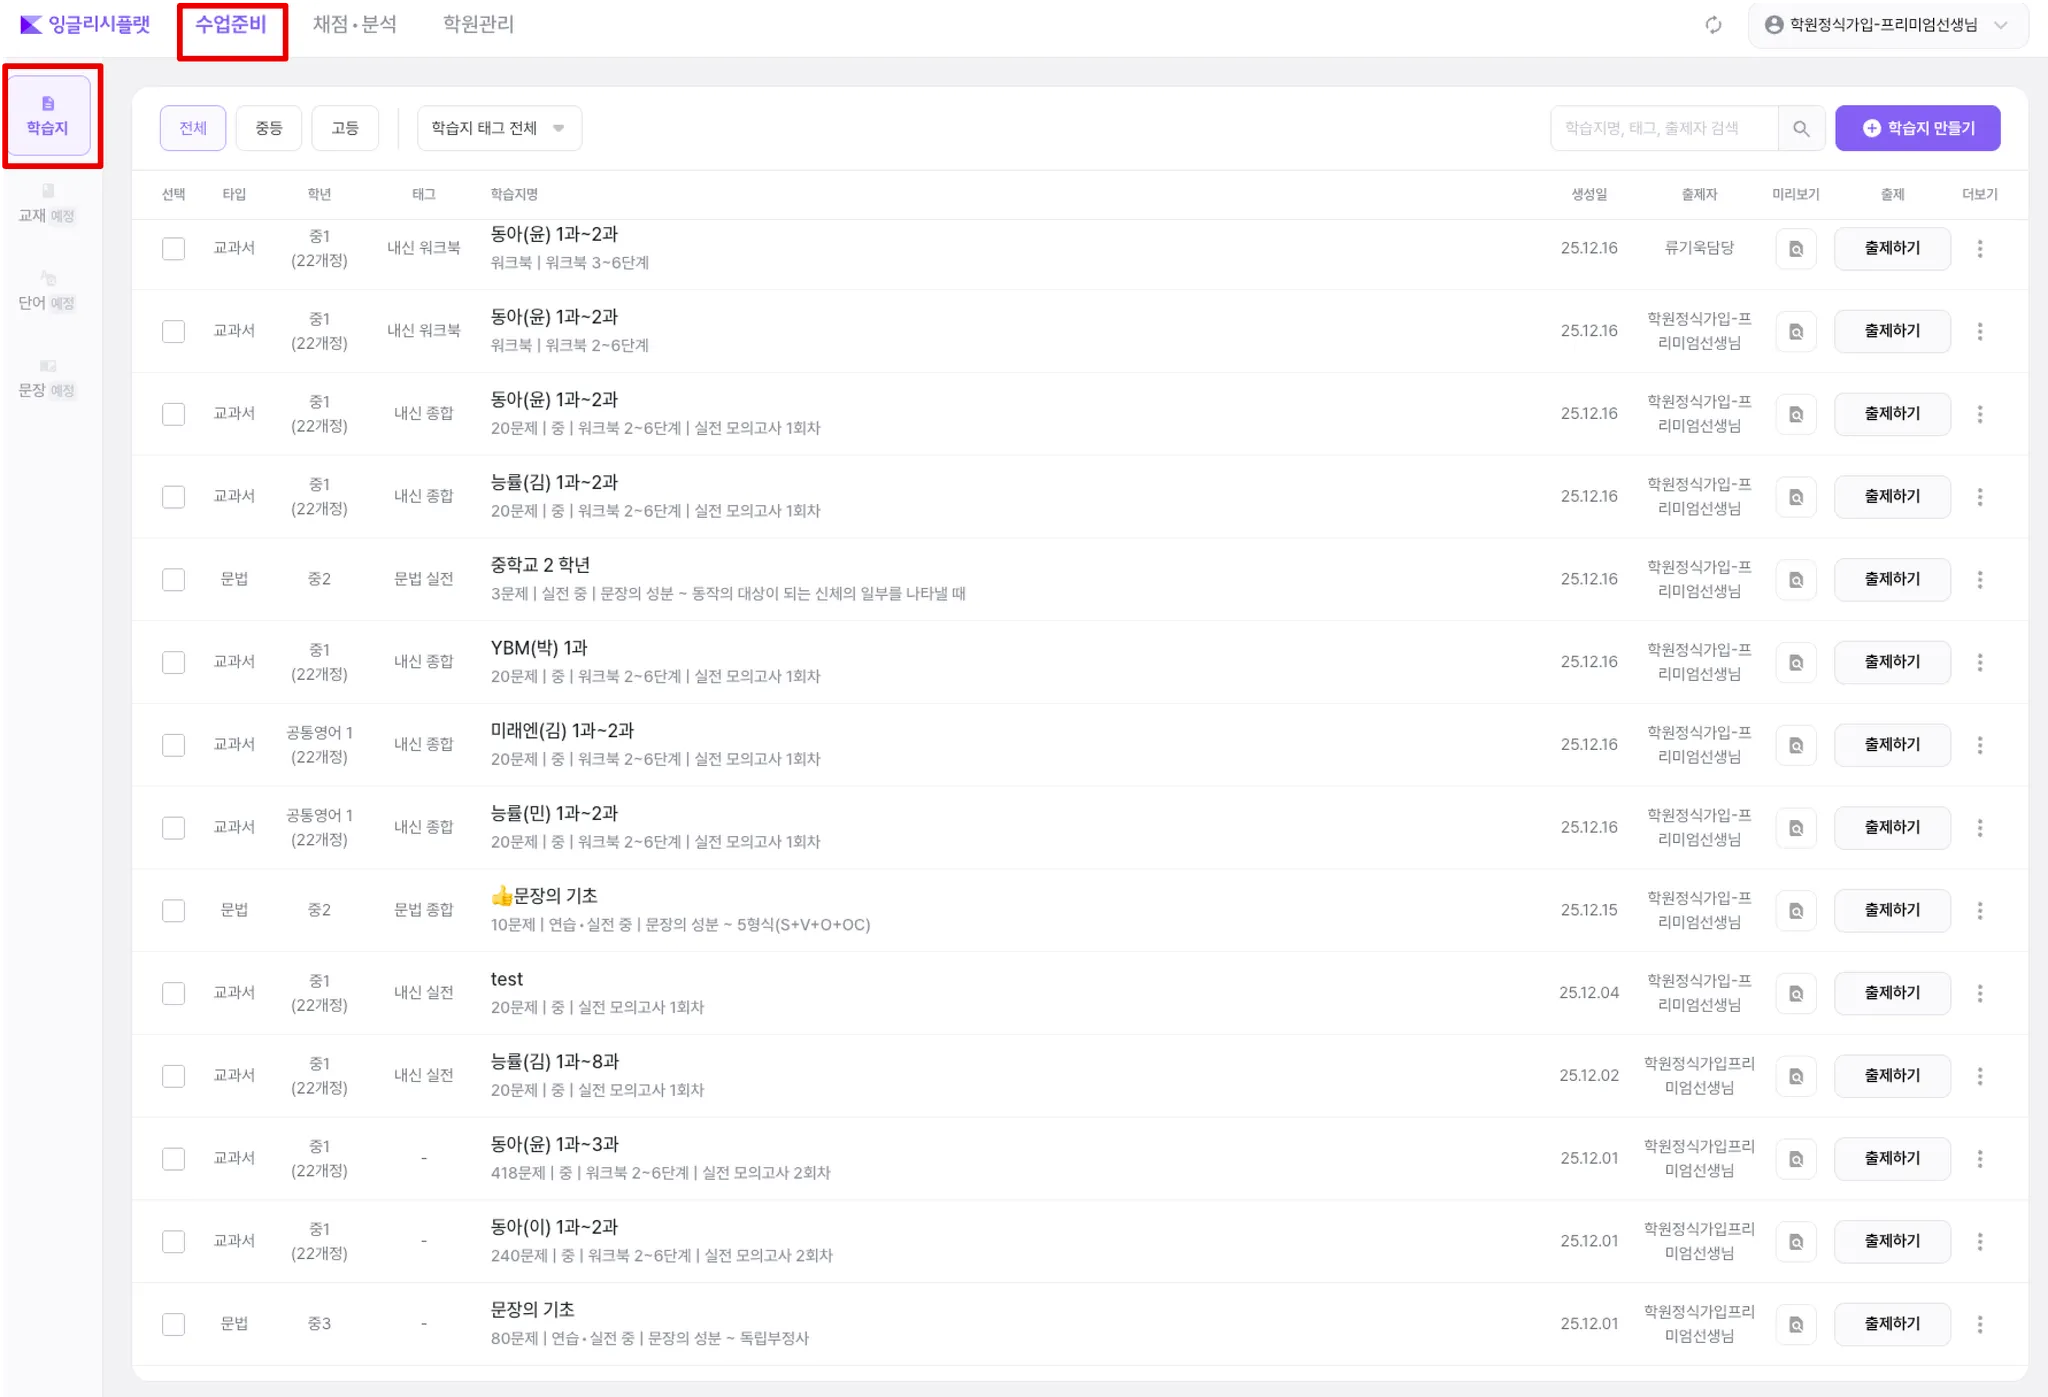
Task: Preview the 미래엔(김) 1과~2과 worksheet
Action: tap(1796, 746)
